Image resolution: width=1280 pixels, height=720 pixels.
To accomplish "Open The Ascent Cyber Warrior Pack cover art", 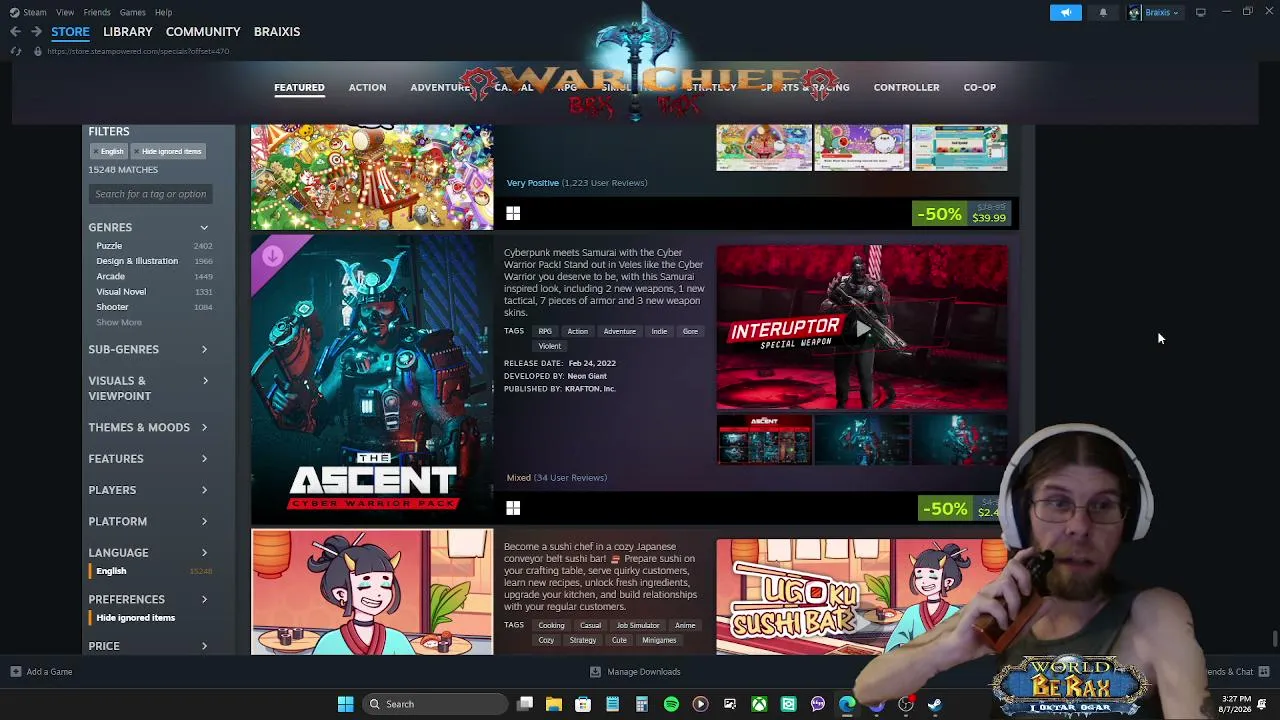I will click(372, 379).
